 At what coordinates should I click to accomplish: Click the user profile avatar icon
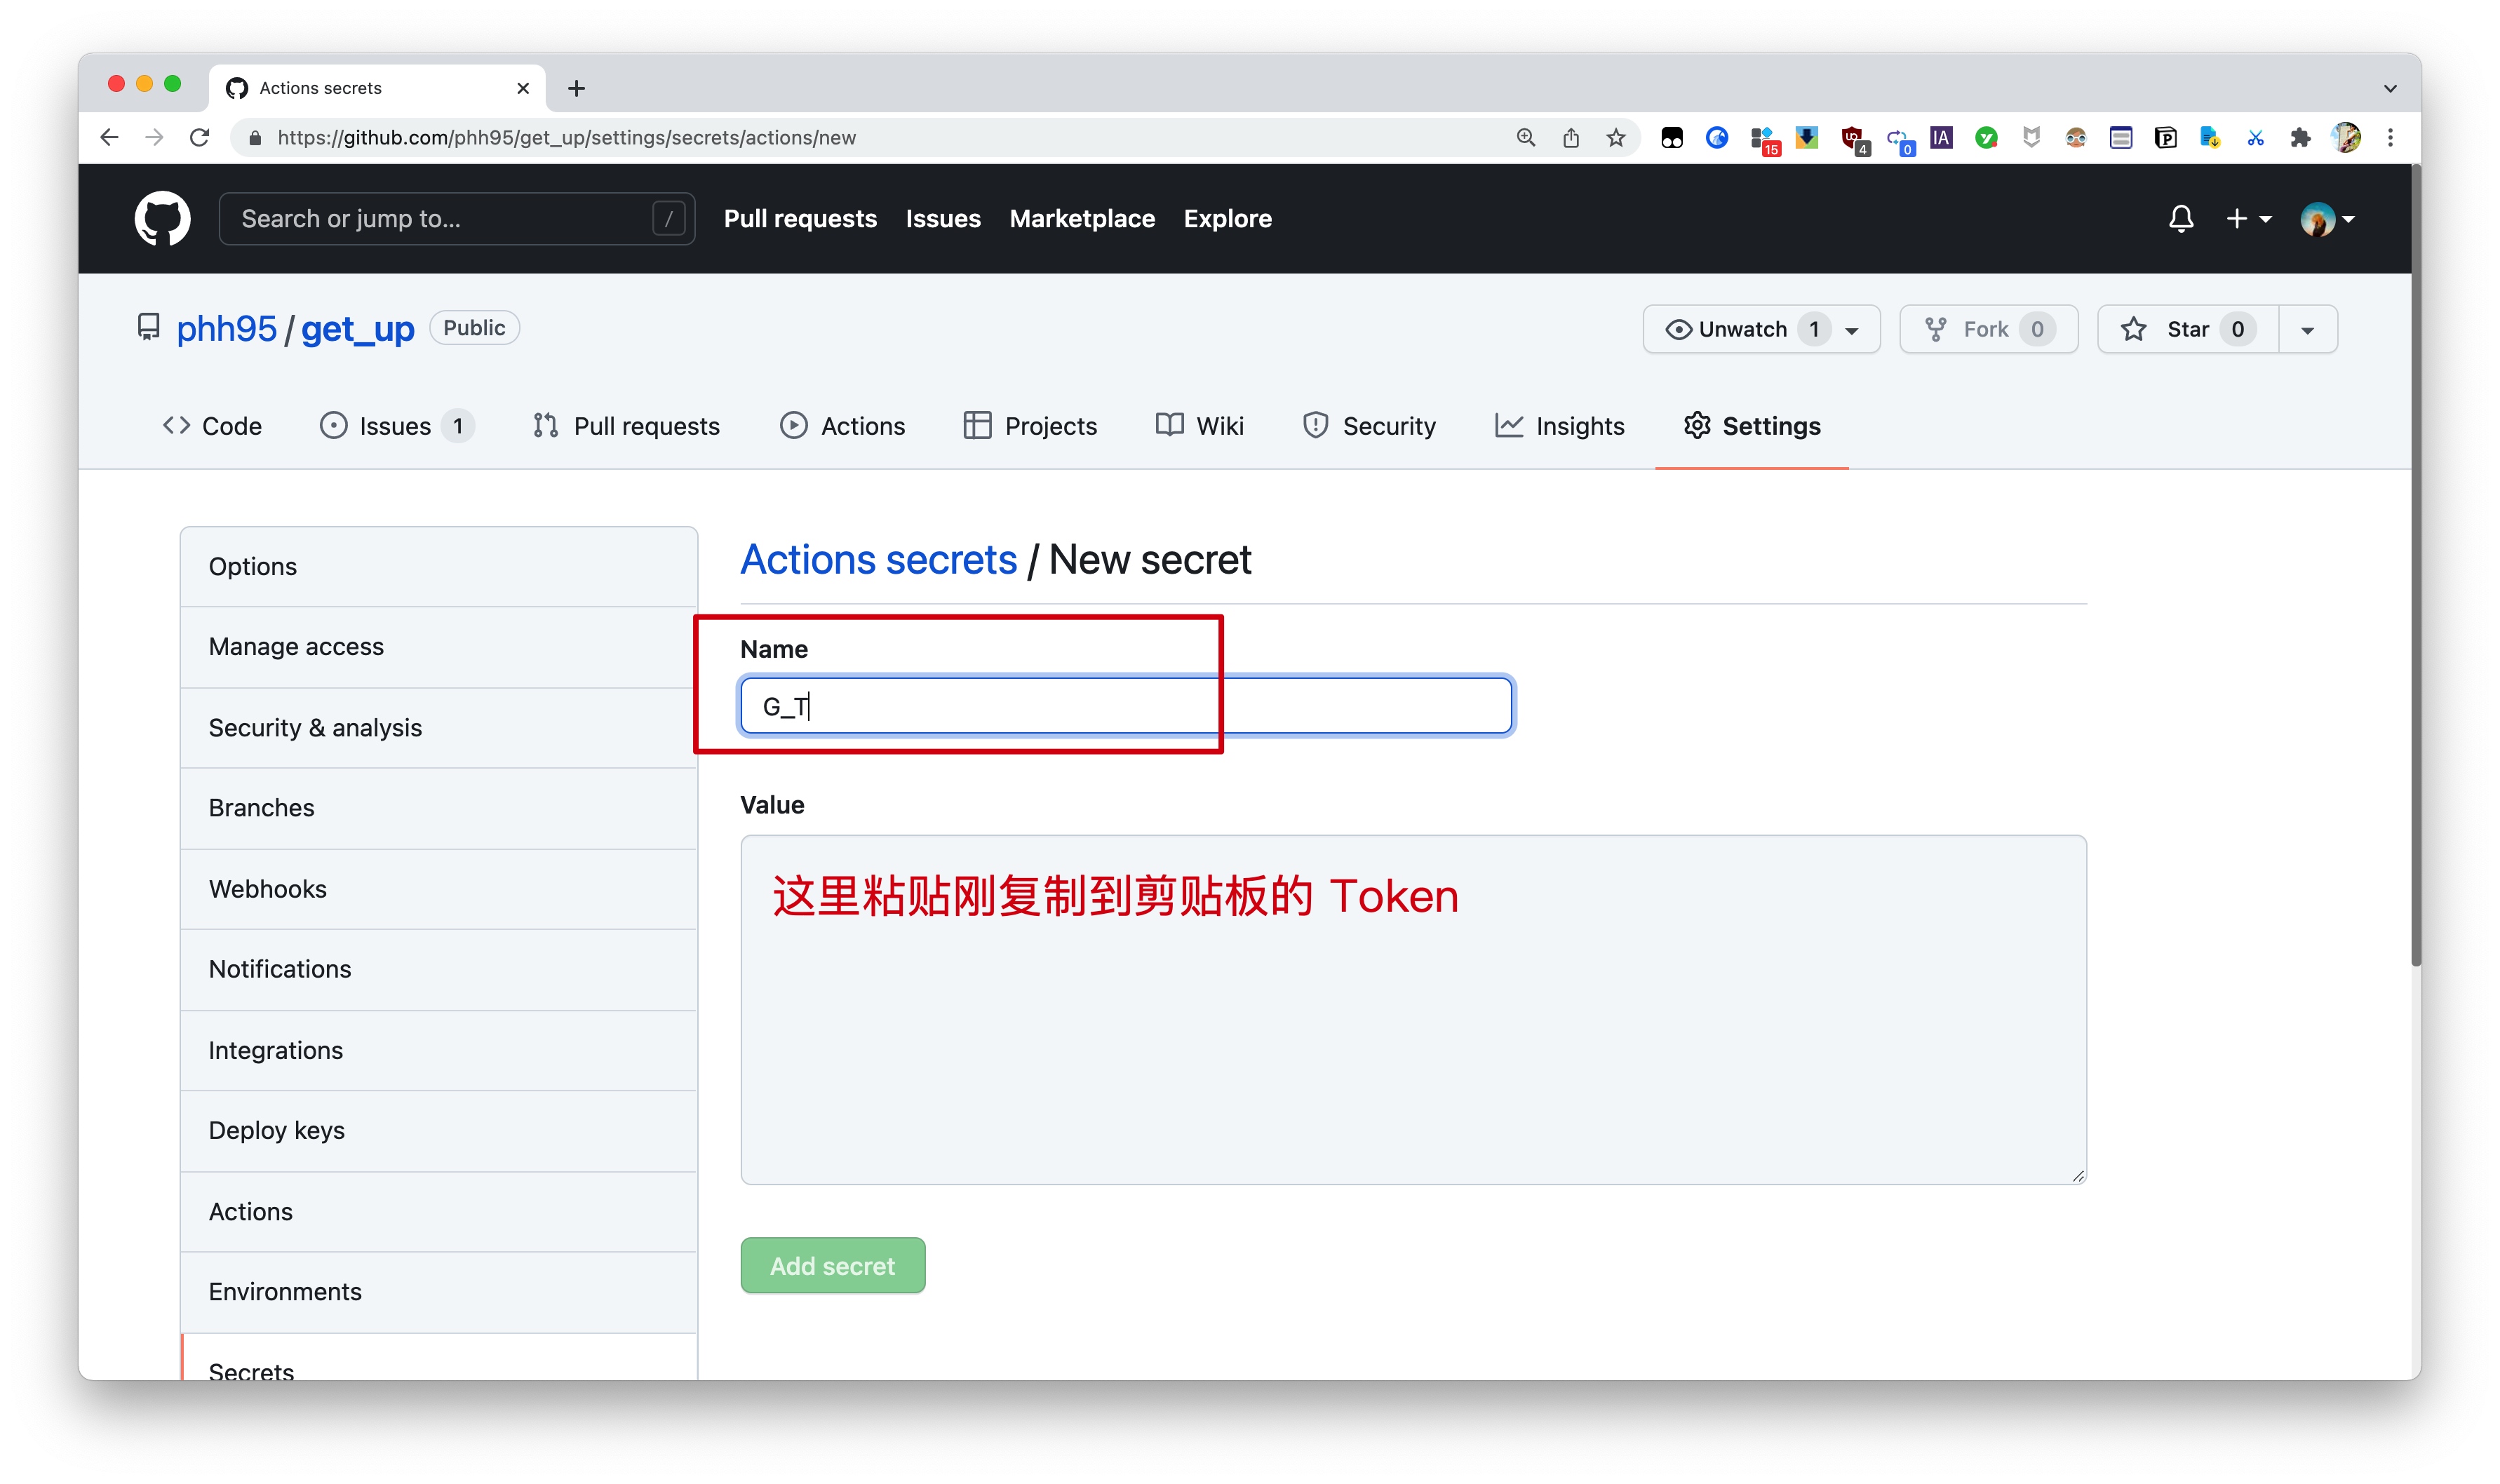click(x=2322, y=219)
